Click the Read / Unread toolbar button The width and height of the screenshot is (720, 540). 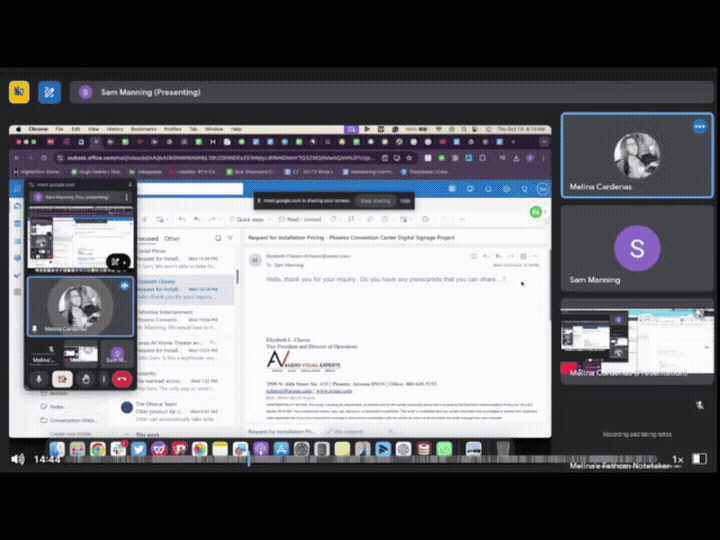[x=299, y=219]
